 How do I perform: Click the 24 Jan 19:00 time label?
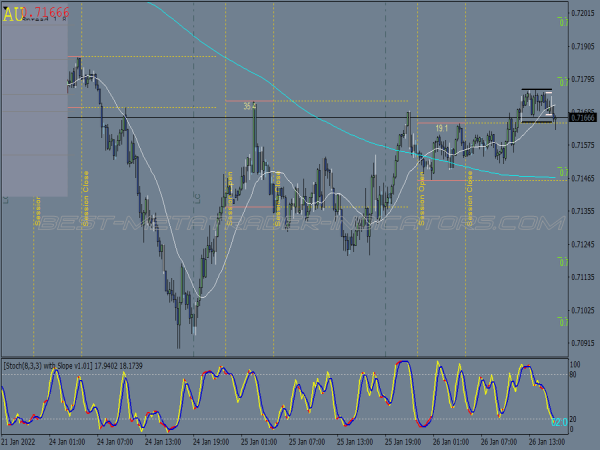coord(211,442)
